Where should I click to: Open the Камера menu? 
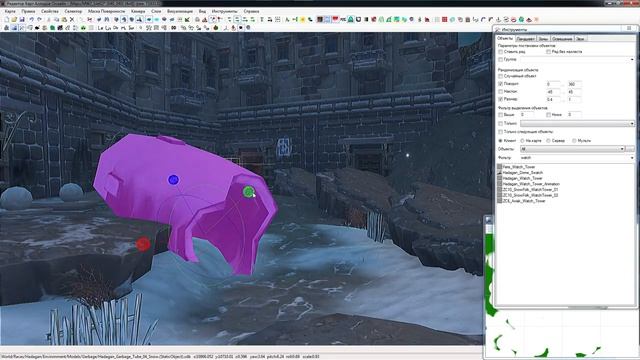click(138, 11)
